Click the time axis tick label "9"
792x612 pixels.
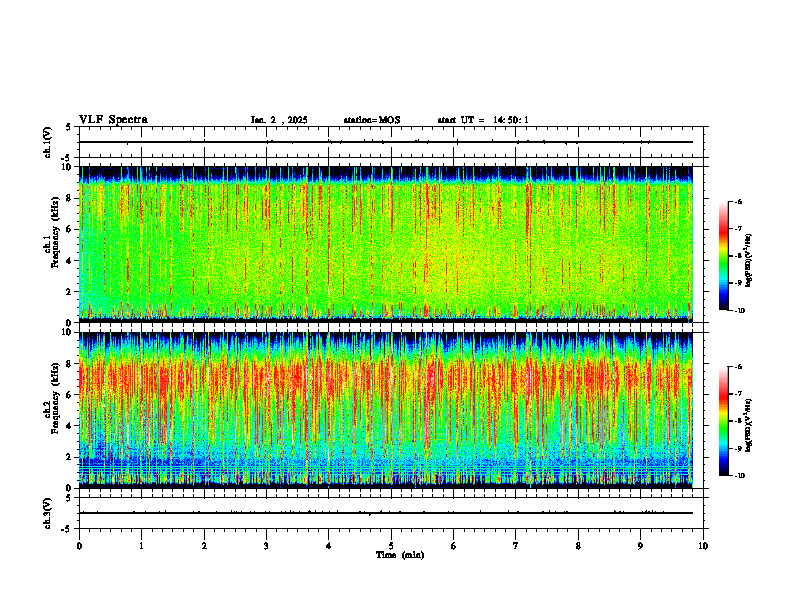tap(640, 546)
